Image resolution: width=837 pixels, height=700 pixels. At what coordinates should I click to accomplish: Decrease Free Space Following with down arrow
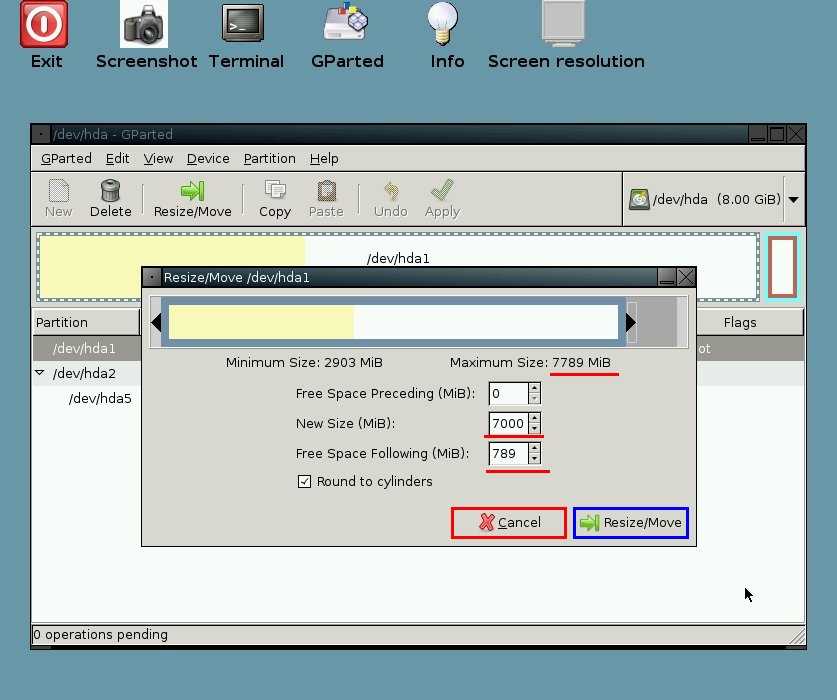tap(534, 459)
